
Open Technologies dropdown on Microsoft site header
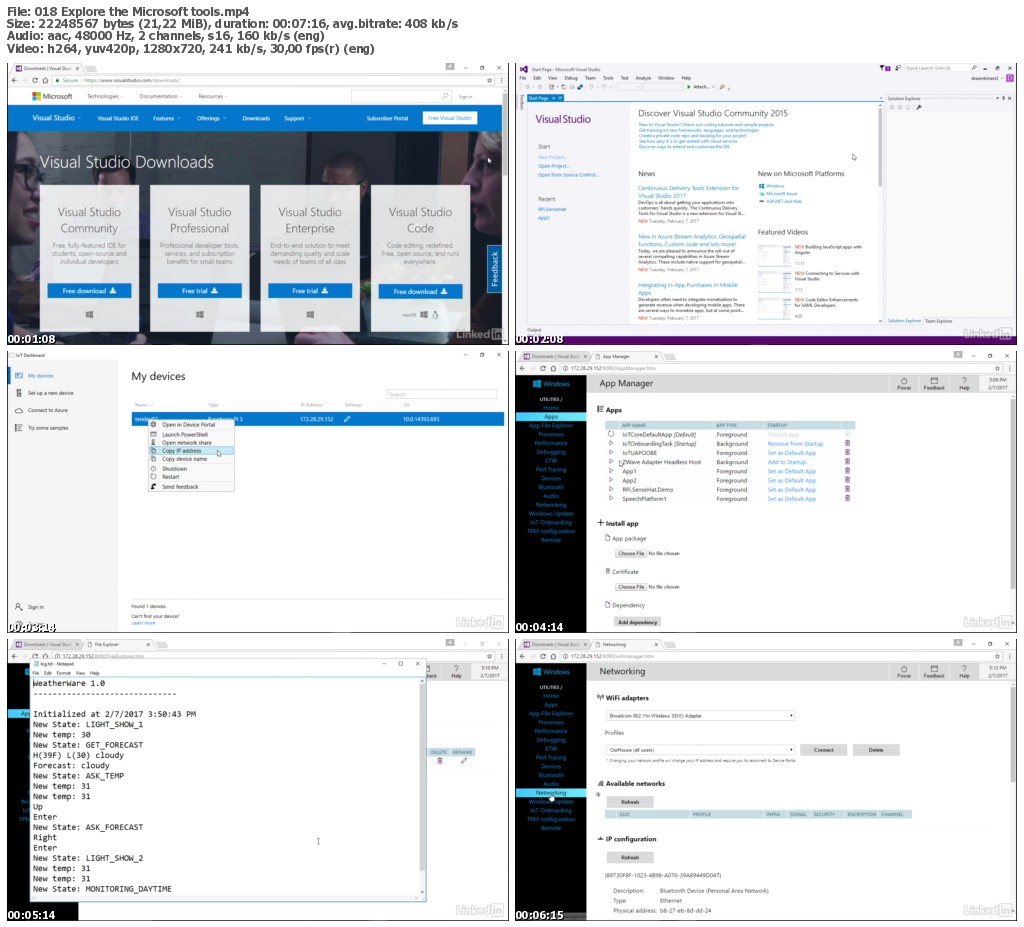click(x=104, y=96)
